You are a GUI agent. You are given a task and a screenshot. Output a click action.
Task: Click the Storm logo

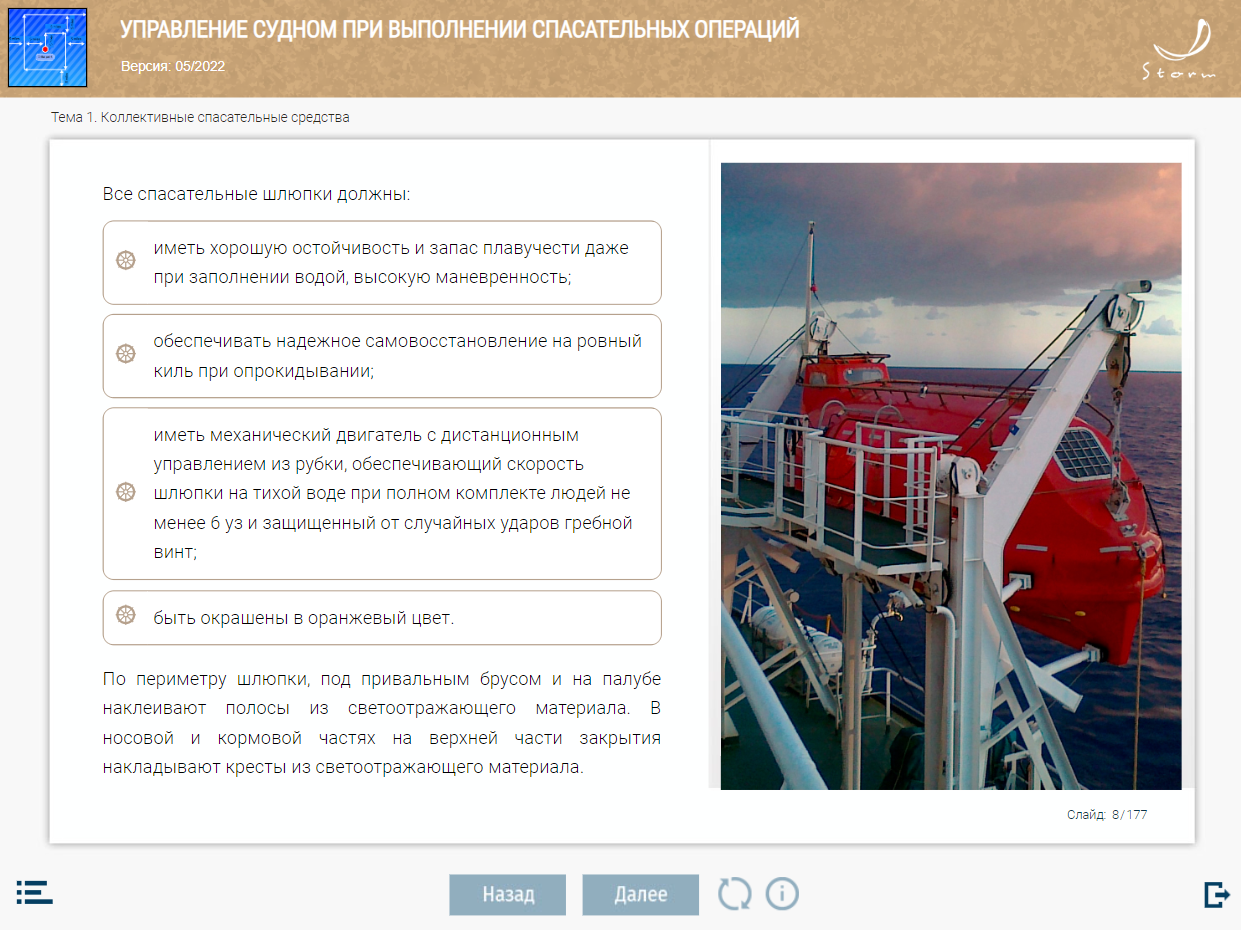[1180, 49]
